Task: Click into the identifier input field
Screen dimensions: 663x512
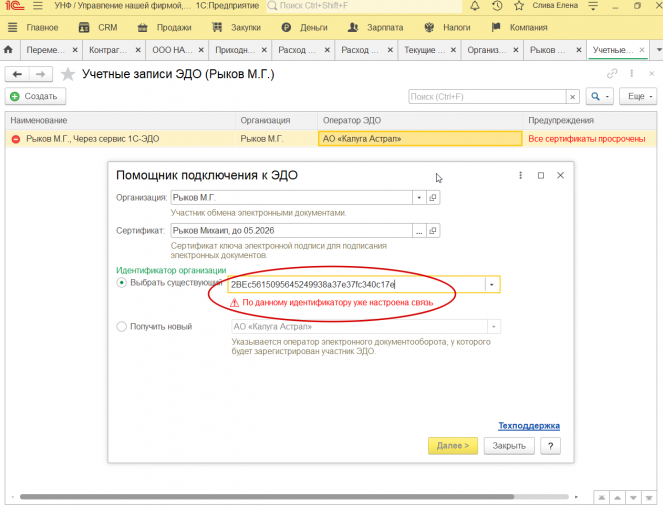Action: point(356,285)
